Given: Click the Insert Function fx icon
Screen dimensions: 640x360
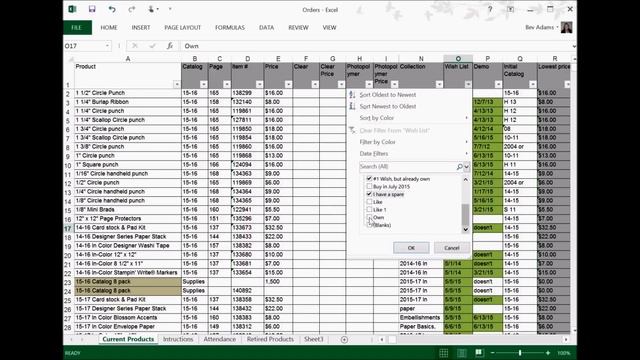Looking at the screenshot, I should 169,46.
